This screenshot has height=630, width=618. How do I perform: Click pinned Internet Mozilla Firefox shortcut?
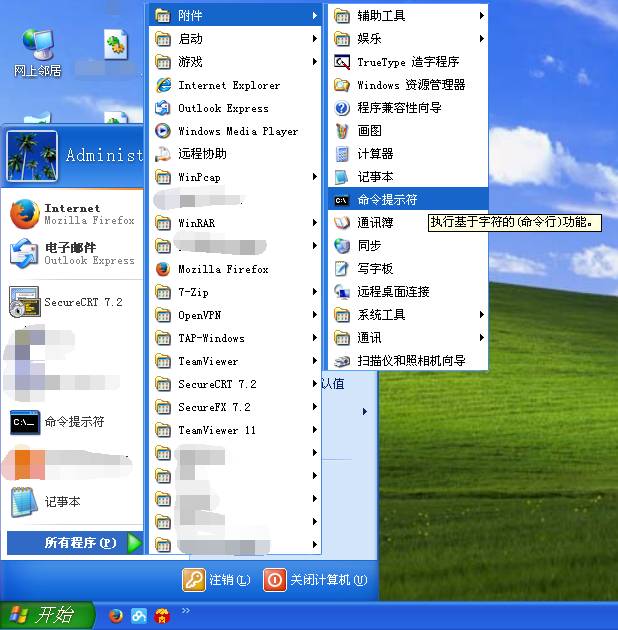point(73,214)
